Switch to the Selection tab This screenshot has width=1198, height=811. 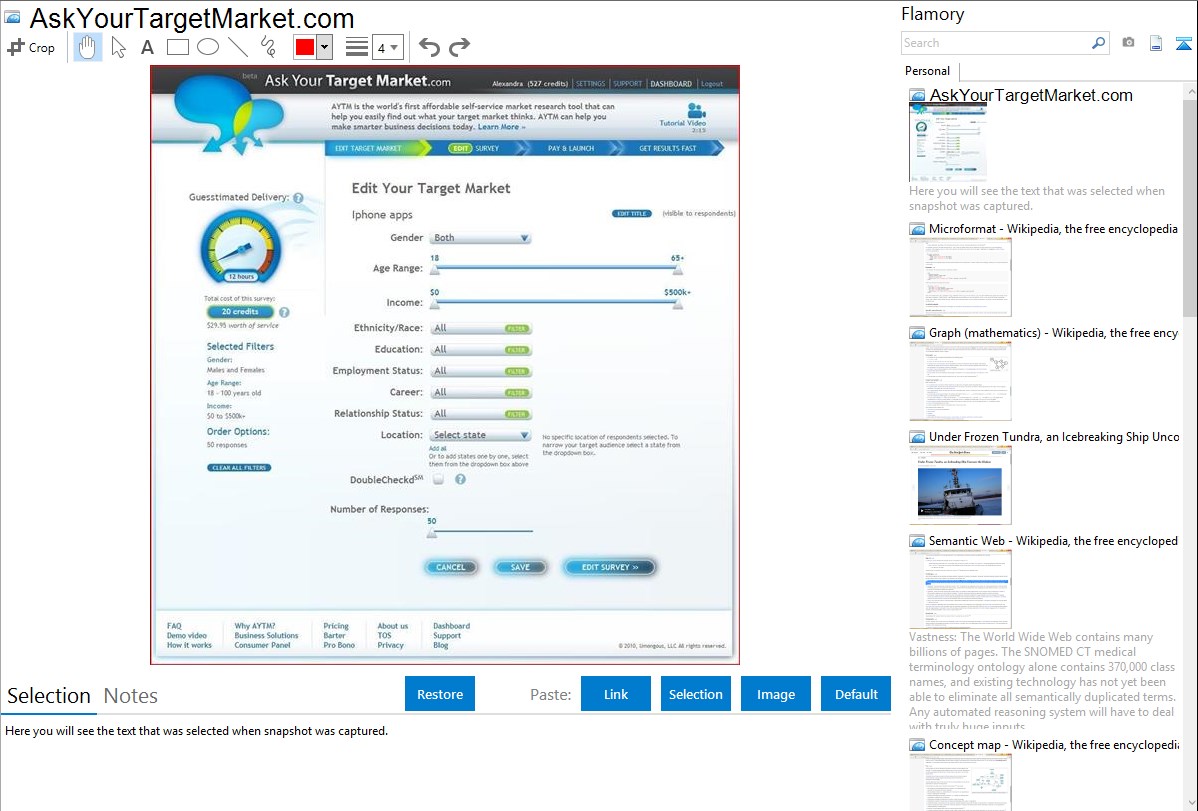pos(49,696)
